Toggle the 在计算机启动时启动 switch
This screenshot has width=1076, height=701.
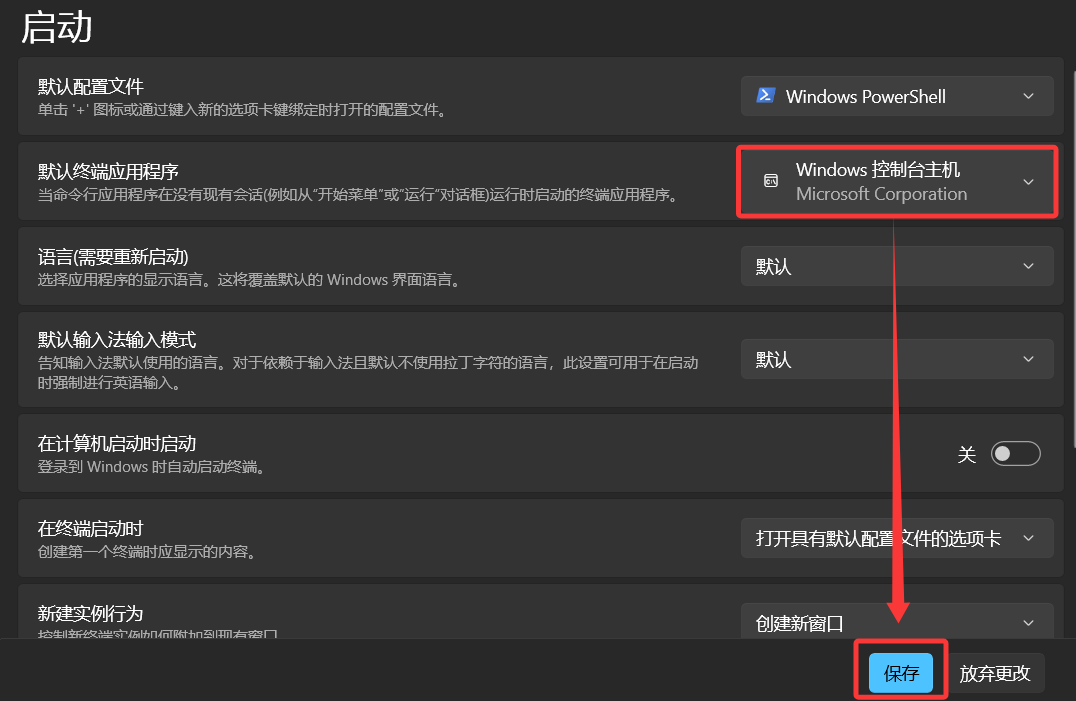pyautogui.click(x=1016, y=453)
